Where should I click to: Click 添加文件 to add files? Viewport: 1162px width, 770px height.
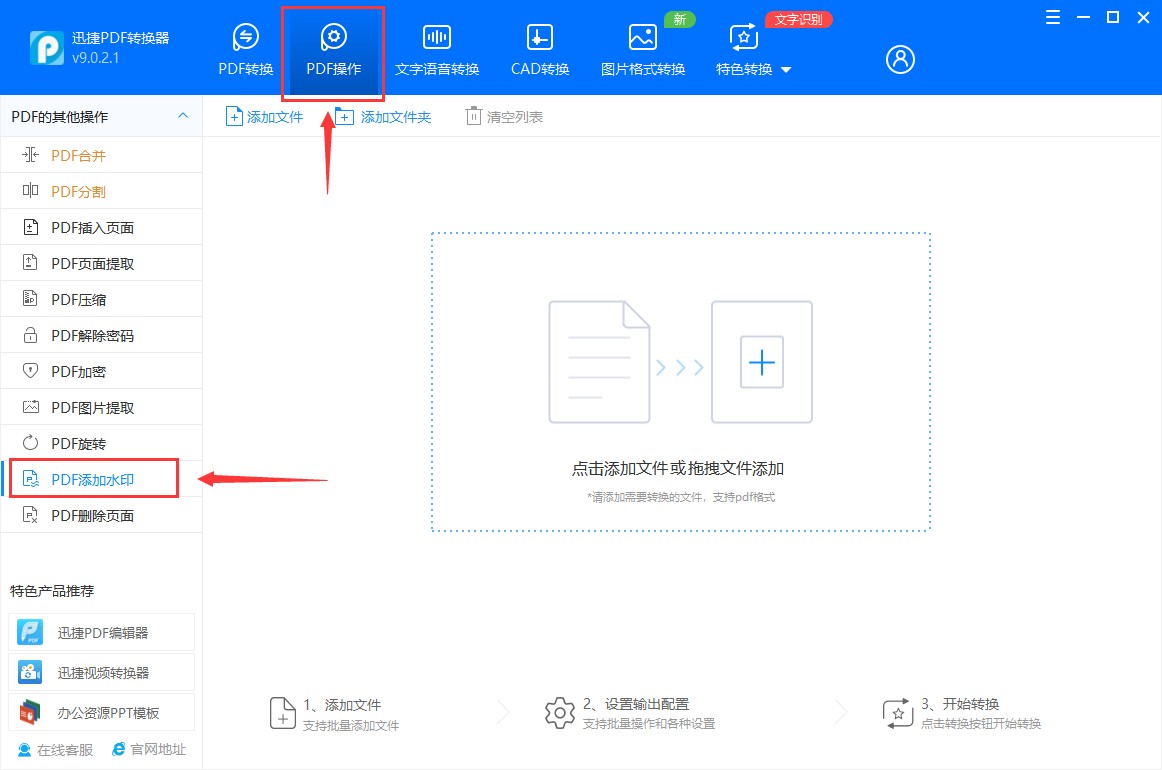coord(263,116)
